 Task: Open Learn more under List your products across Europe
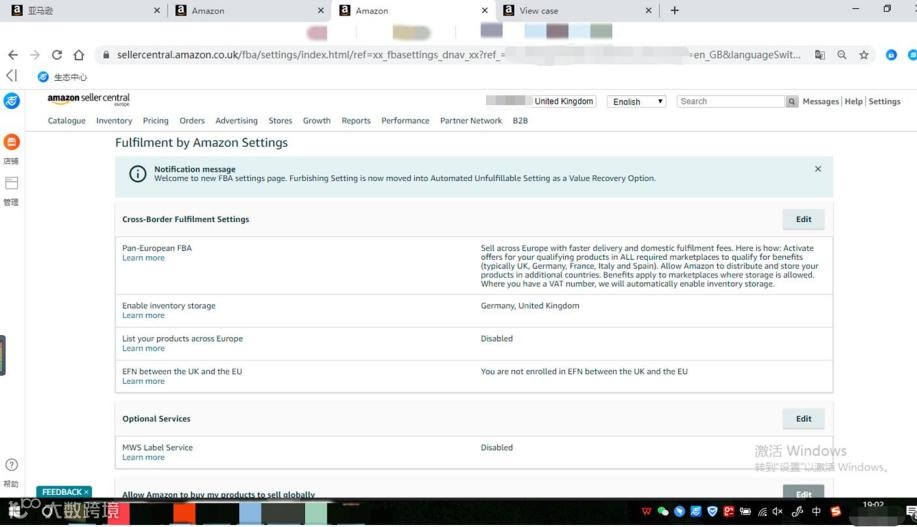[143, 348]
